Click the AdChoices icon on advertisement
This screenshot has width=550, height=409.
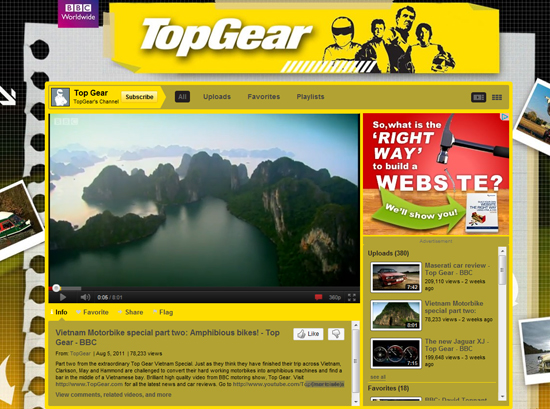[505, 117]
